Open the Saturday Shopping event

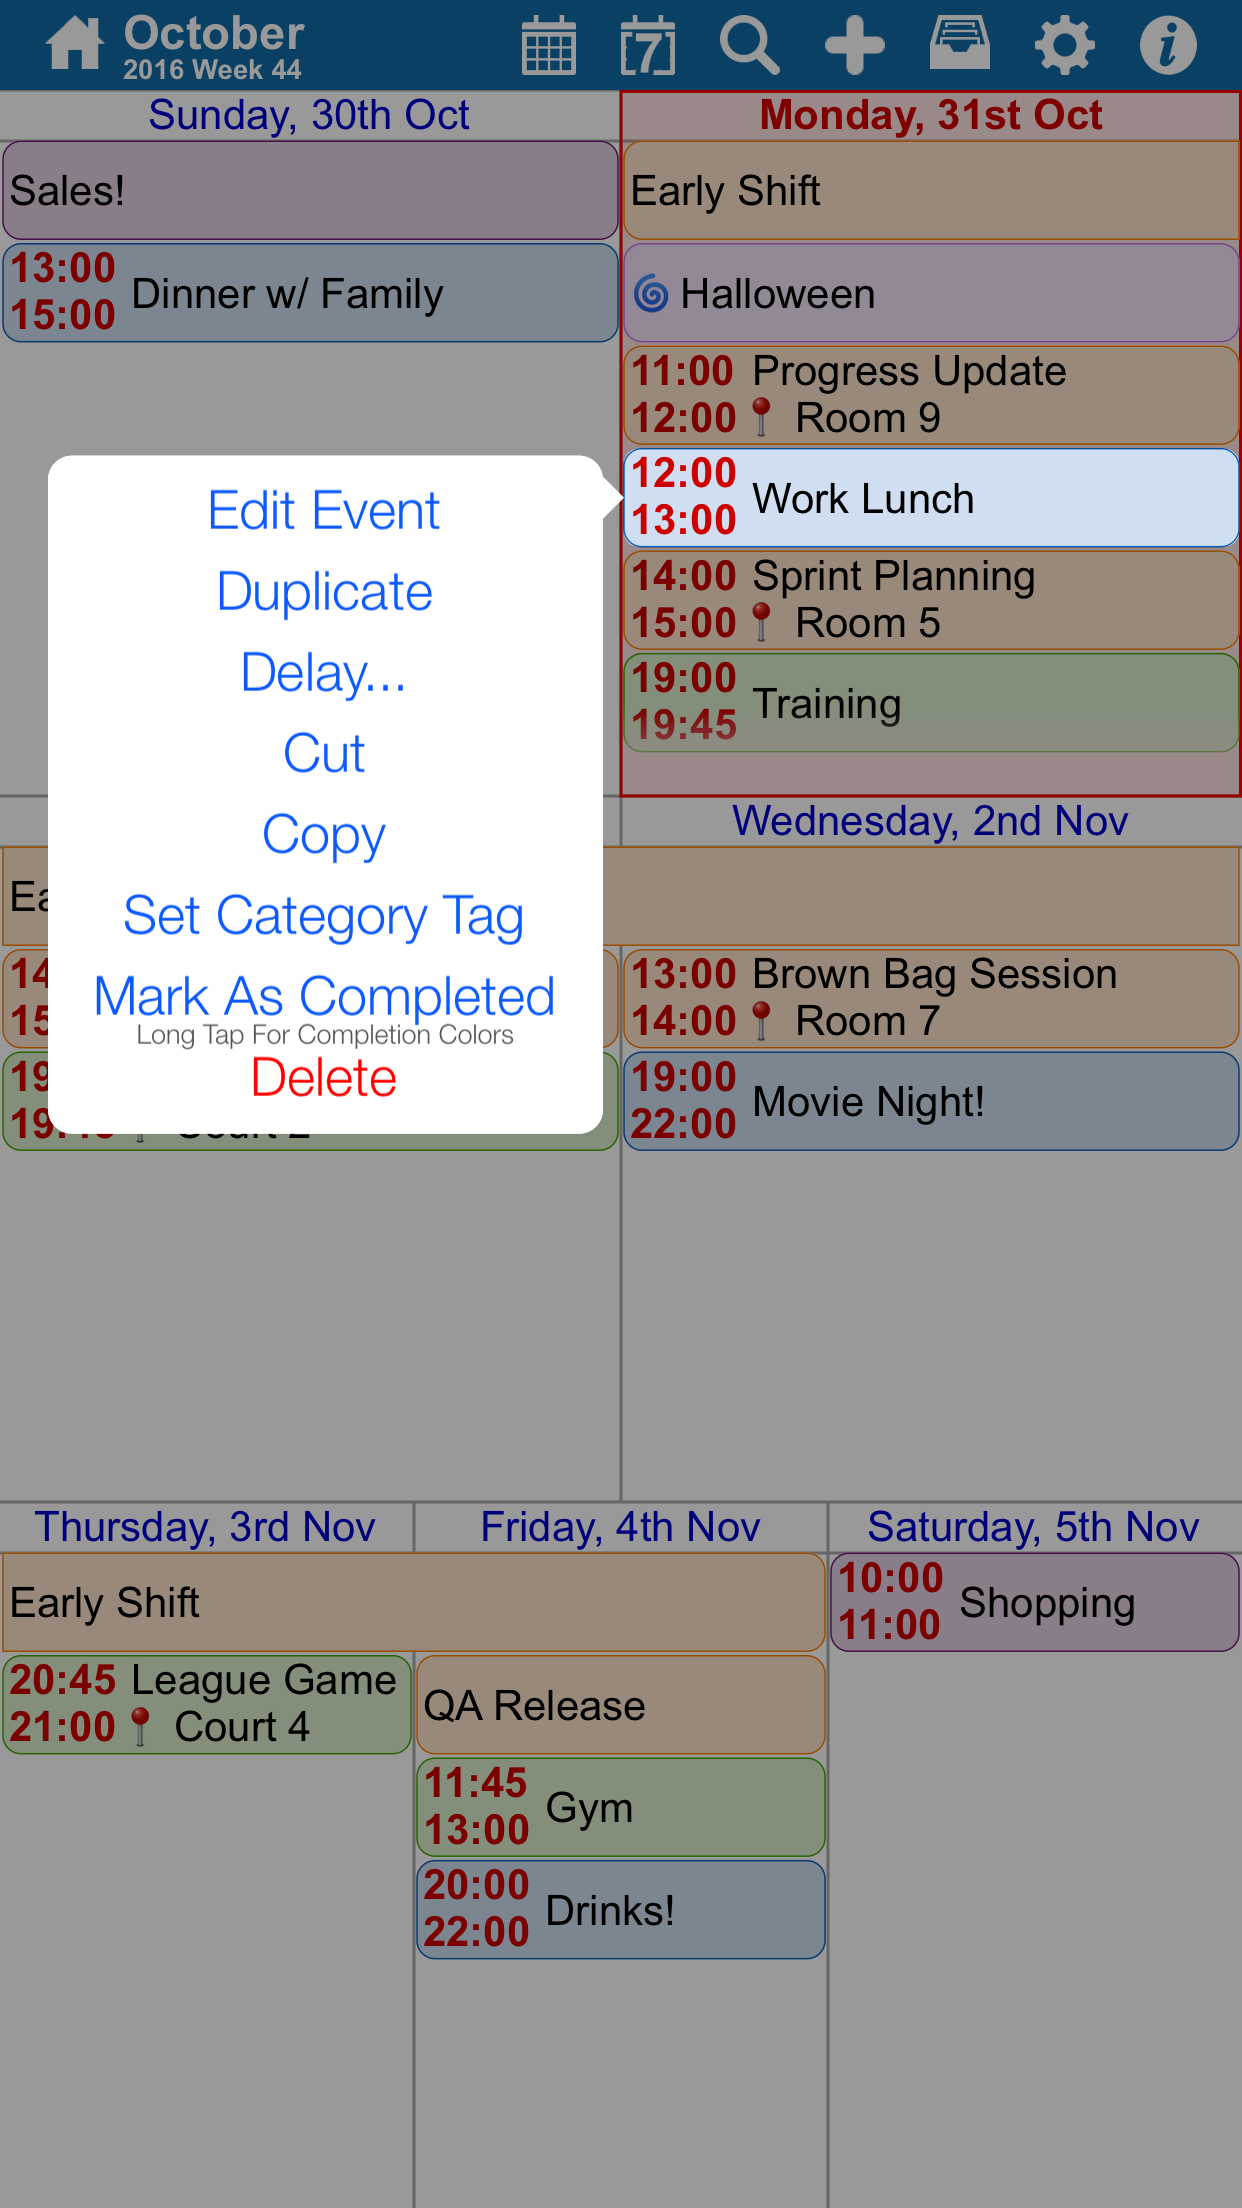click(1035, 1602)
